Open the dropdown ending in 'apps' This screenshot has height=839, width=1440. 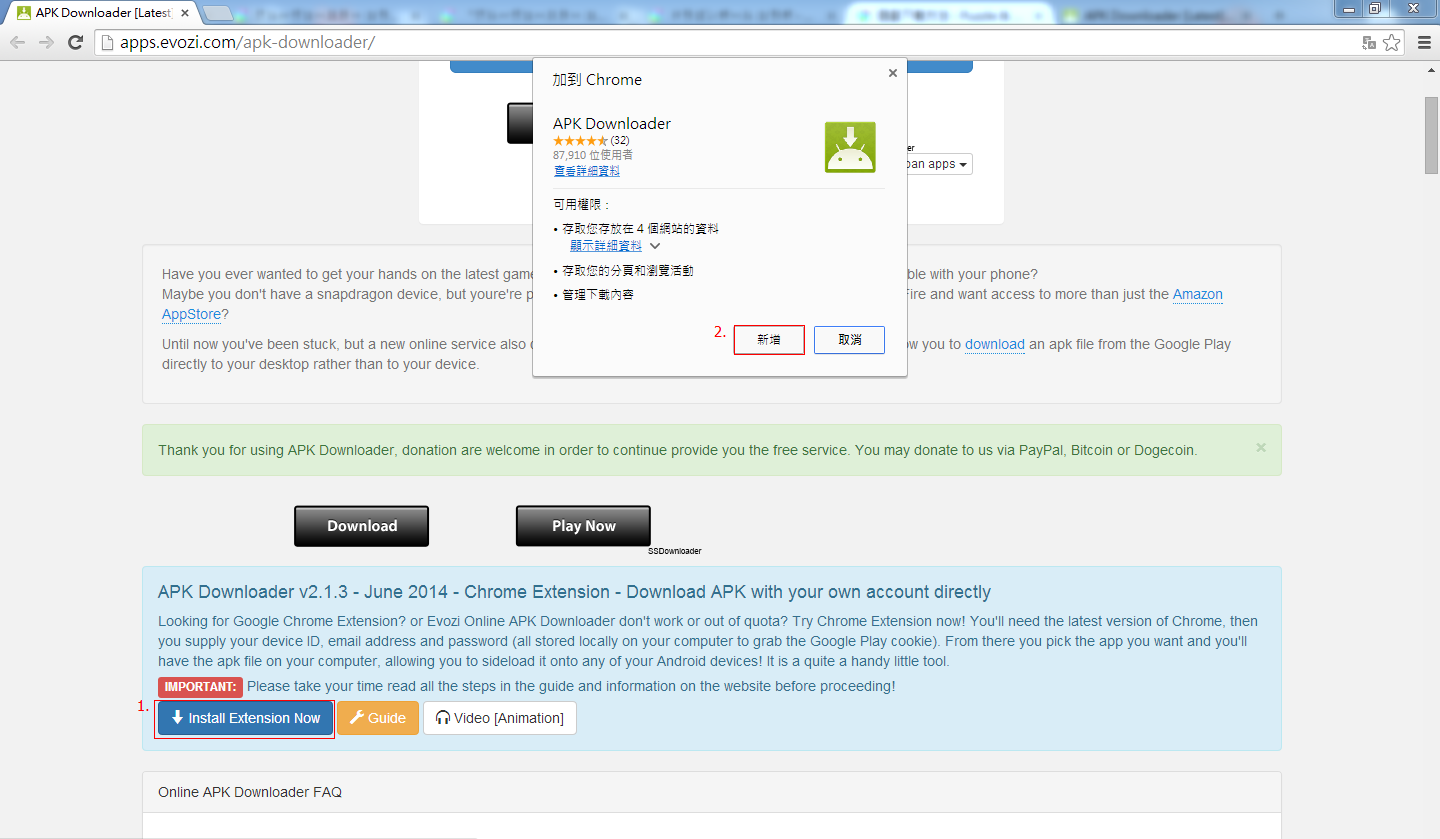(937, 164)
